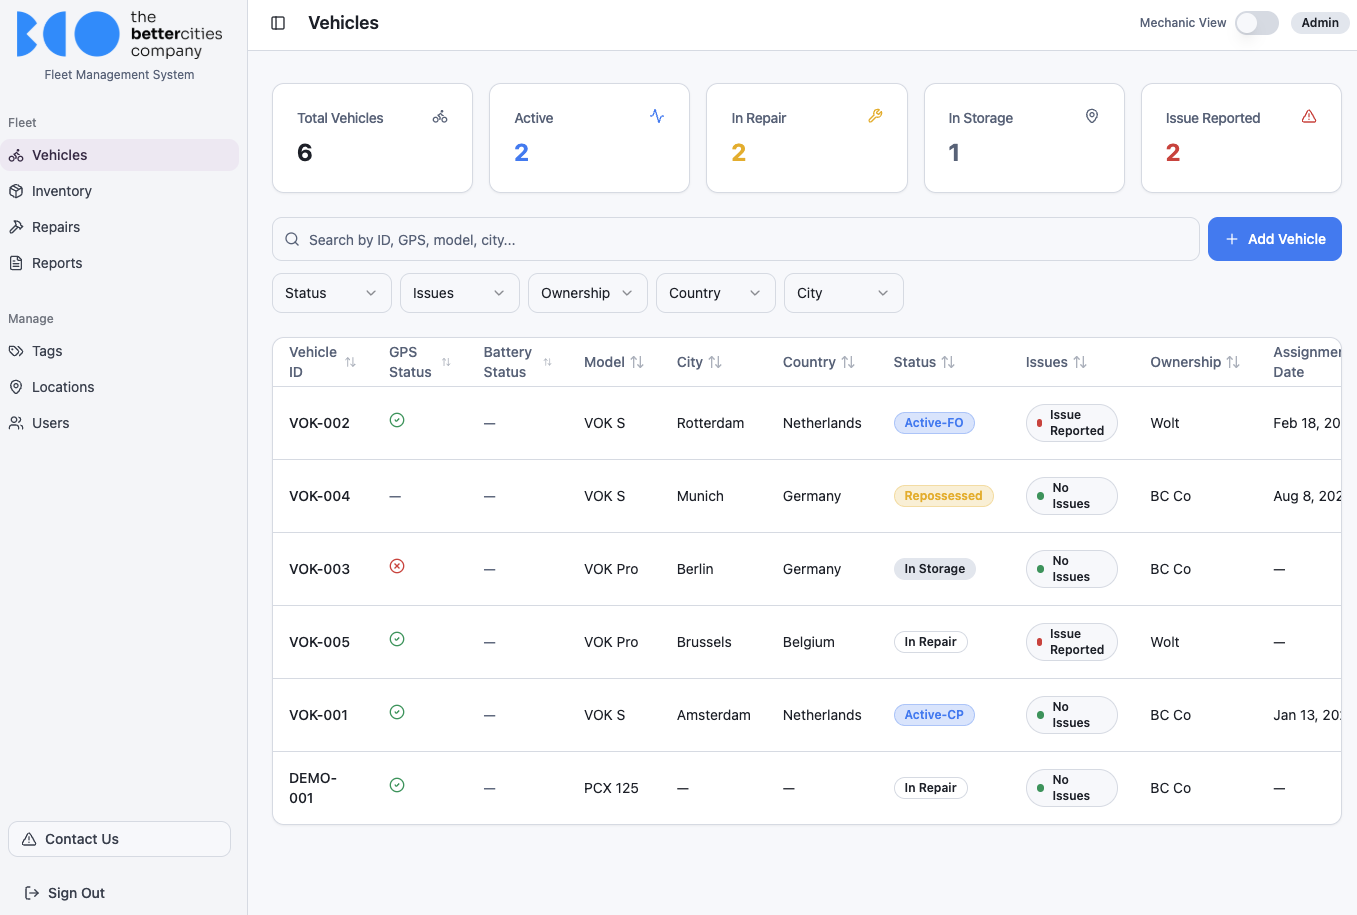Image resolution: width=1357 pixels, height=915 pixels.
Task: Navigate to Repairs section
Action: (120, 227)
